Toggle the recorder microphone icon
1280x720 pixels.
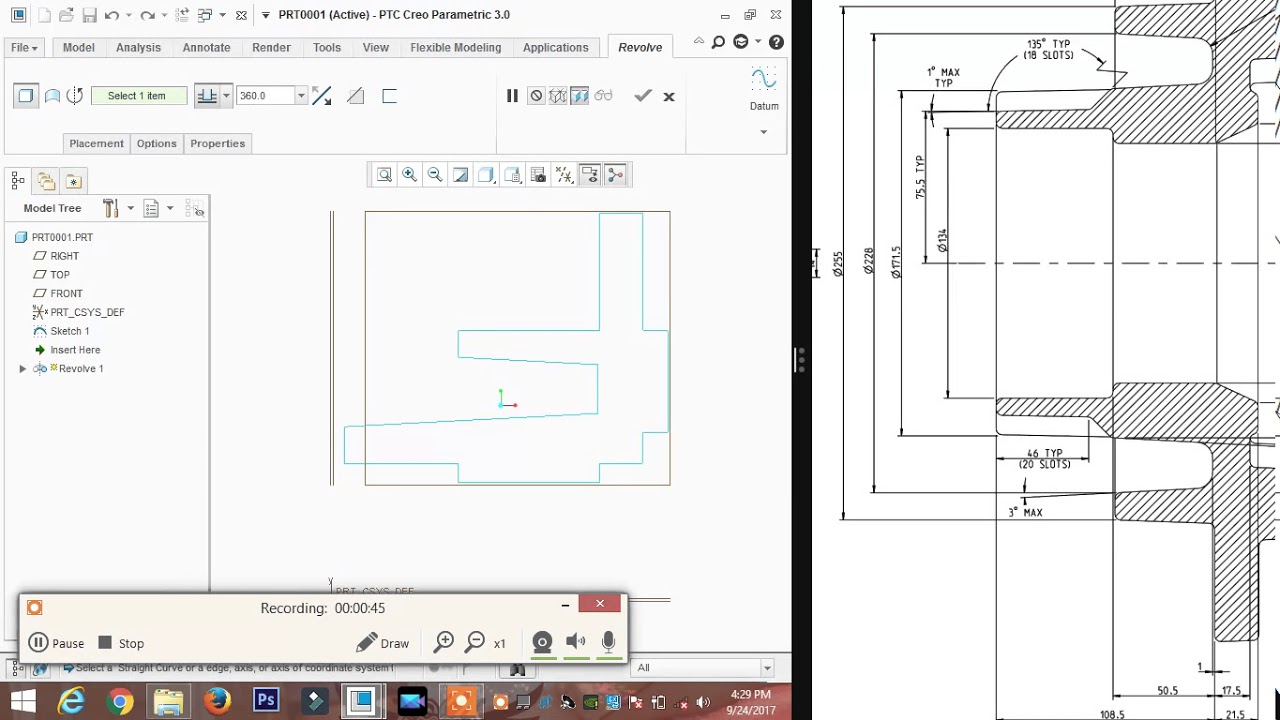pyautogui.click(x=608, y=643)
